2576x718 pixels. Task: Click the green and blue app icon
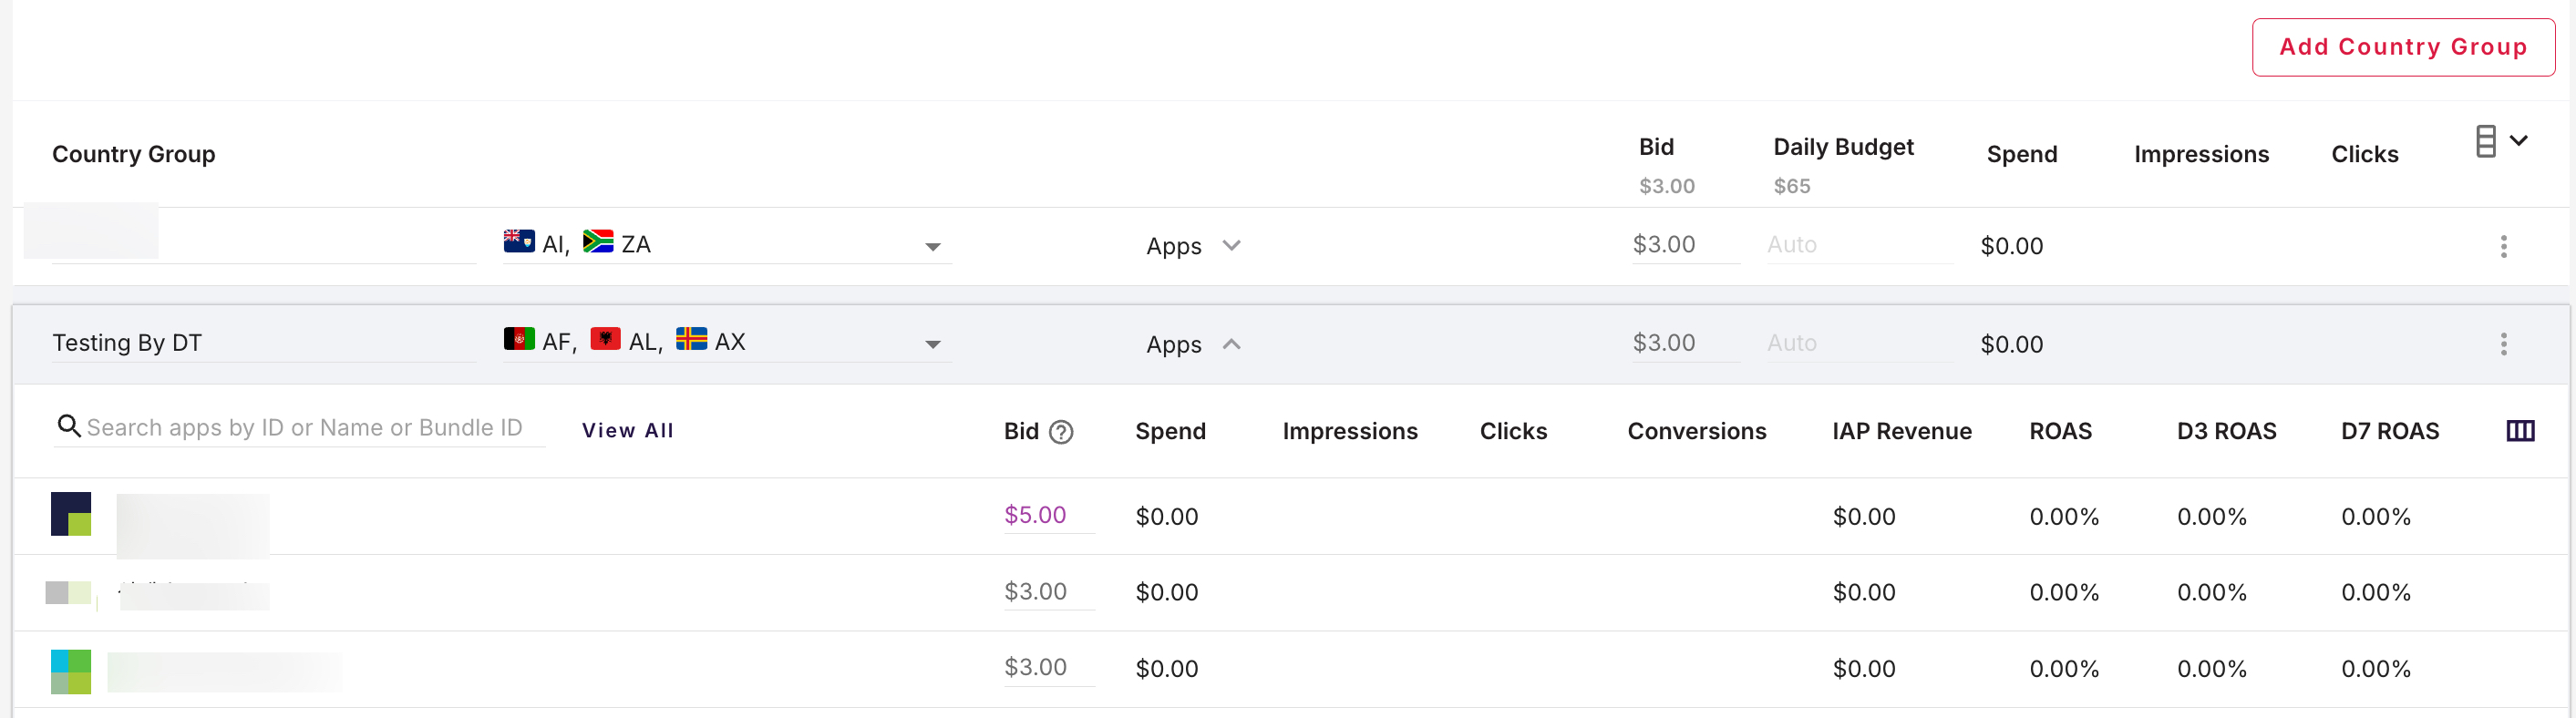pos(71,671)
